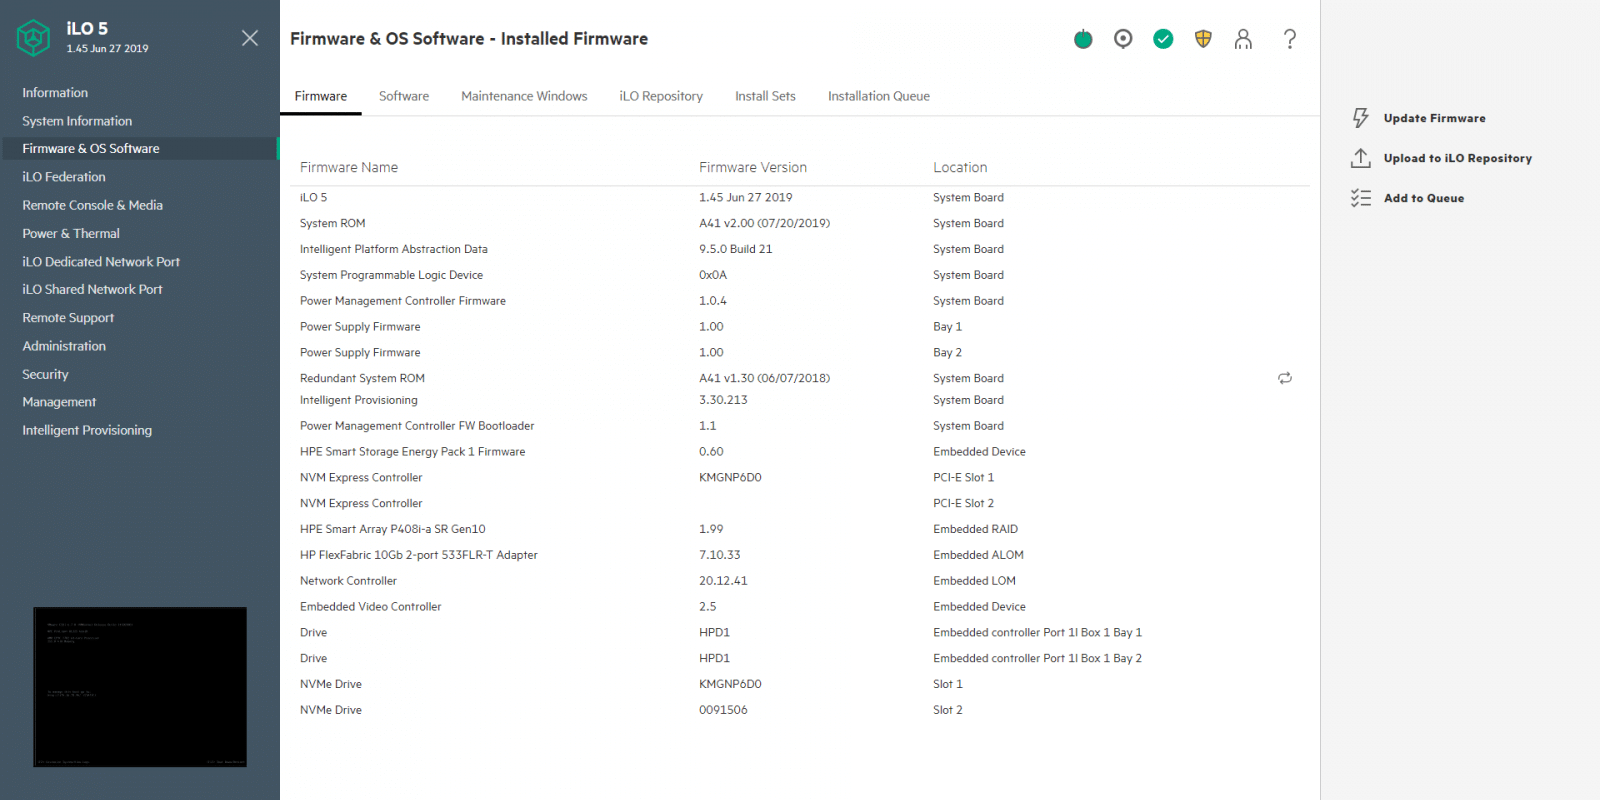The height and width of the screenshot is (800, 1600).
Task: Click version '3.30.213' of Intelligent Provisioning
Action: [x=723, y=400]
